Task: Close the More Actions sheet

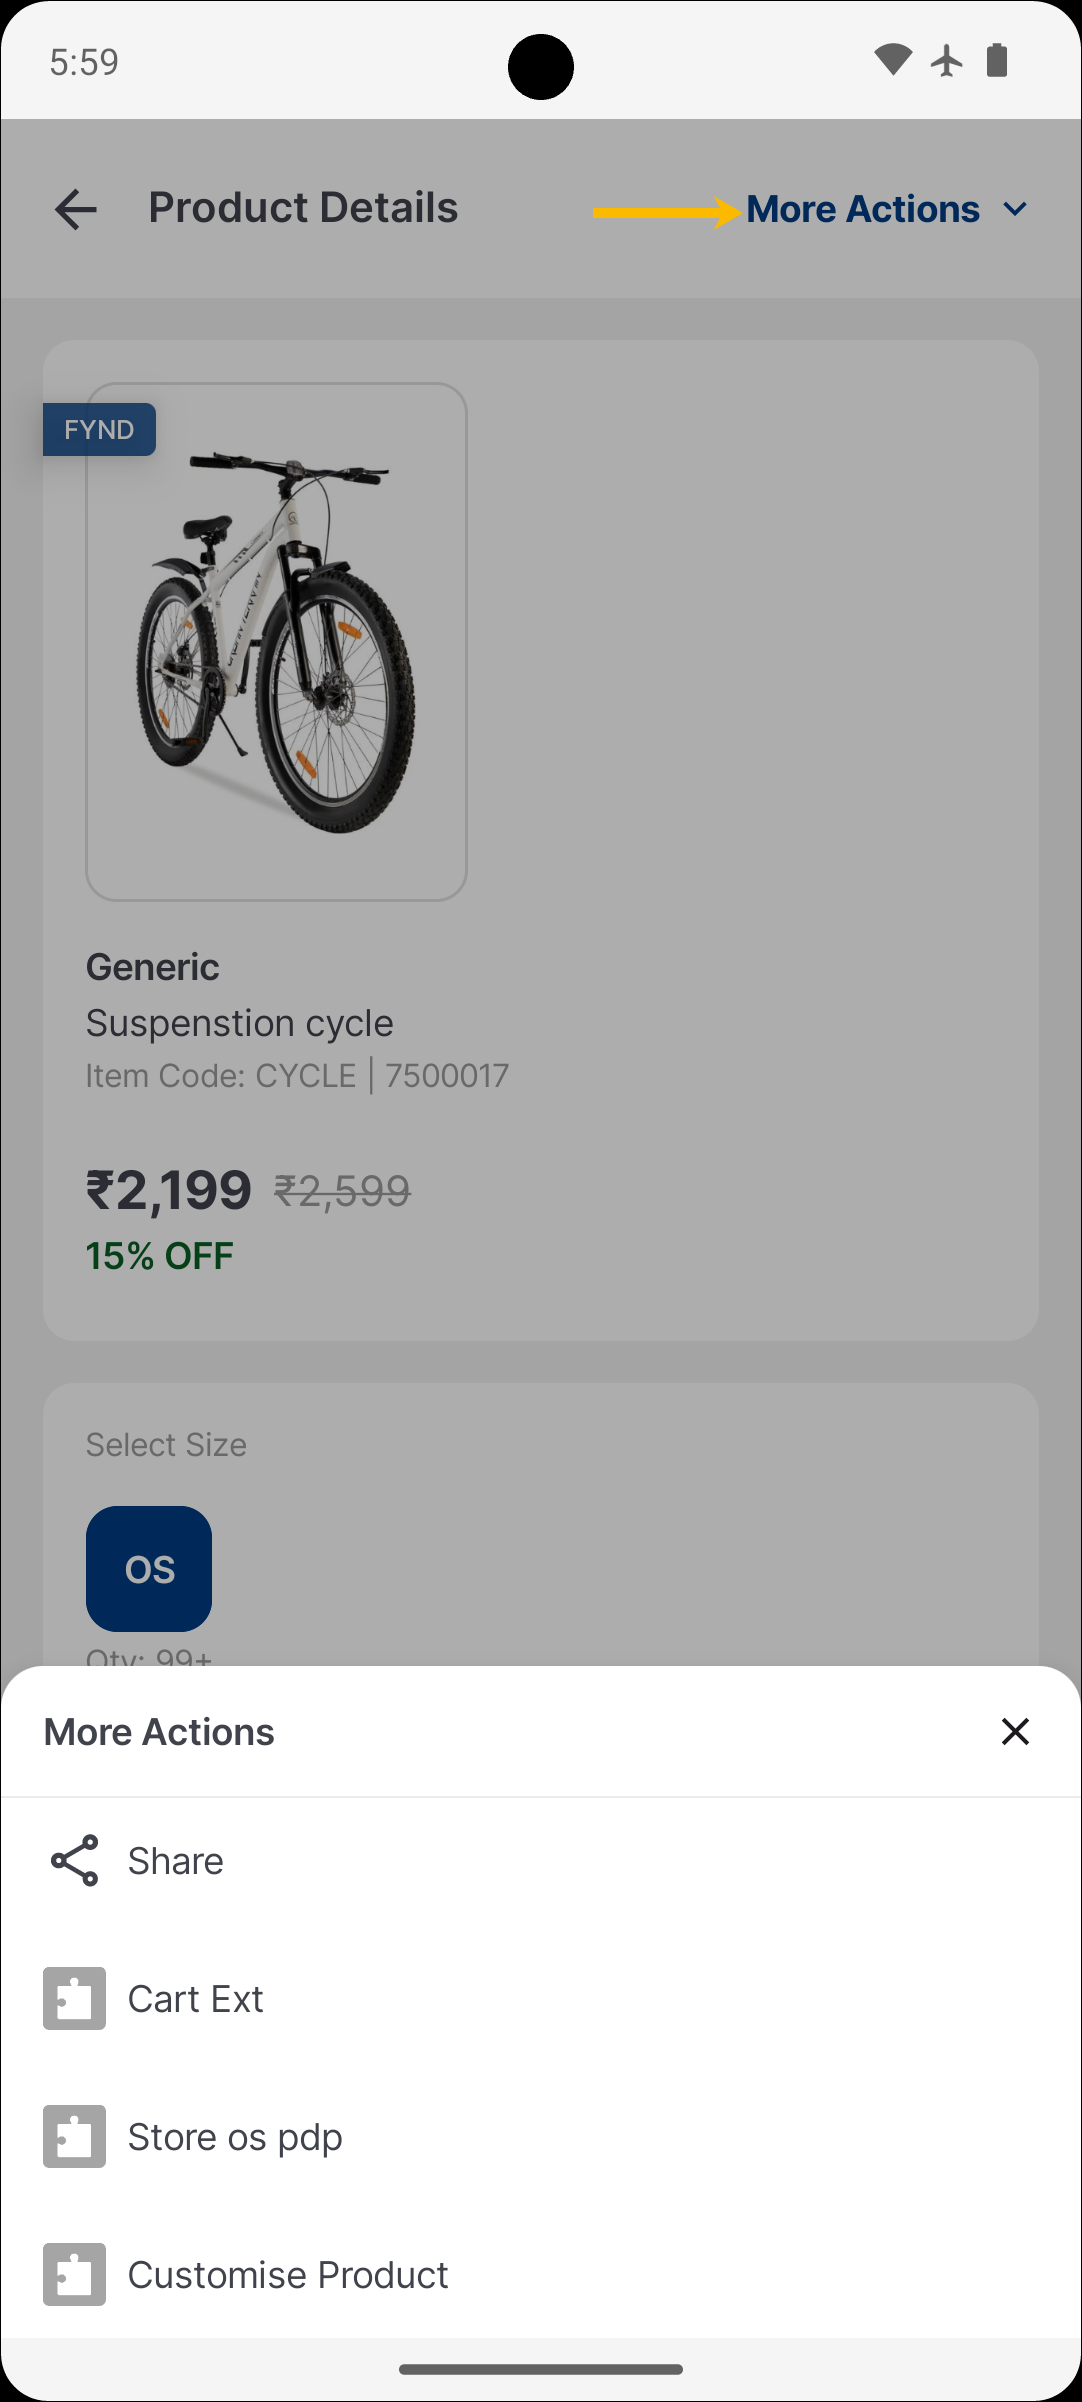Action: (x=1015, y=1732)
